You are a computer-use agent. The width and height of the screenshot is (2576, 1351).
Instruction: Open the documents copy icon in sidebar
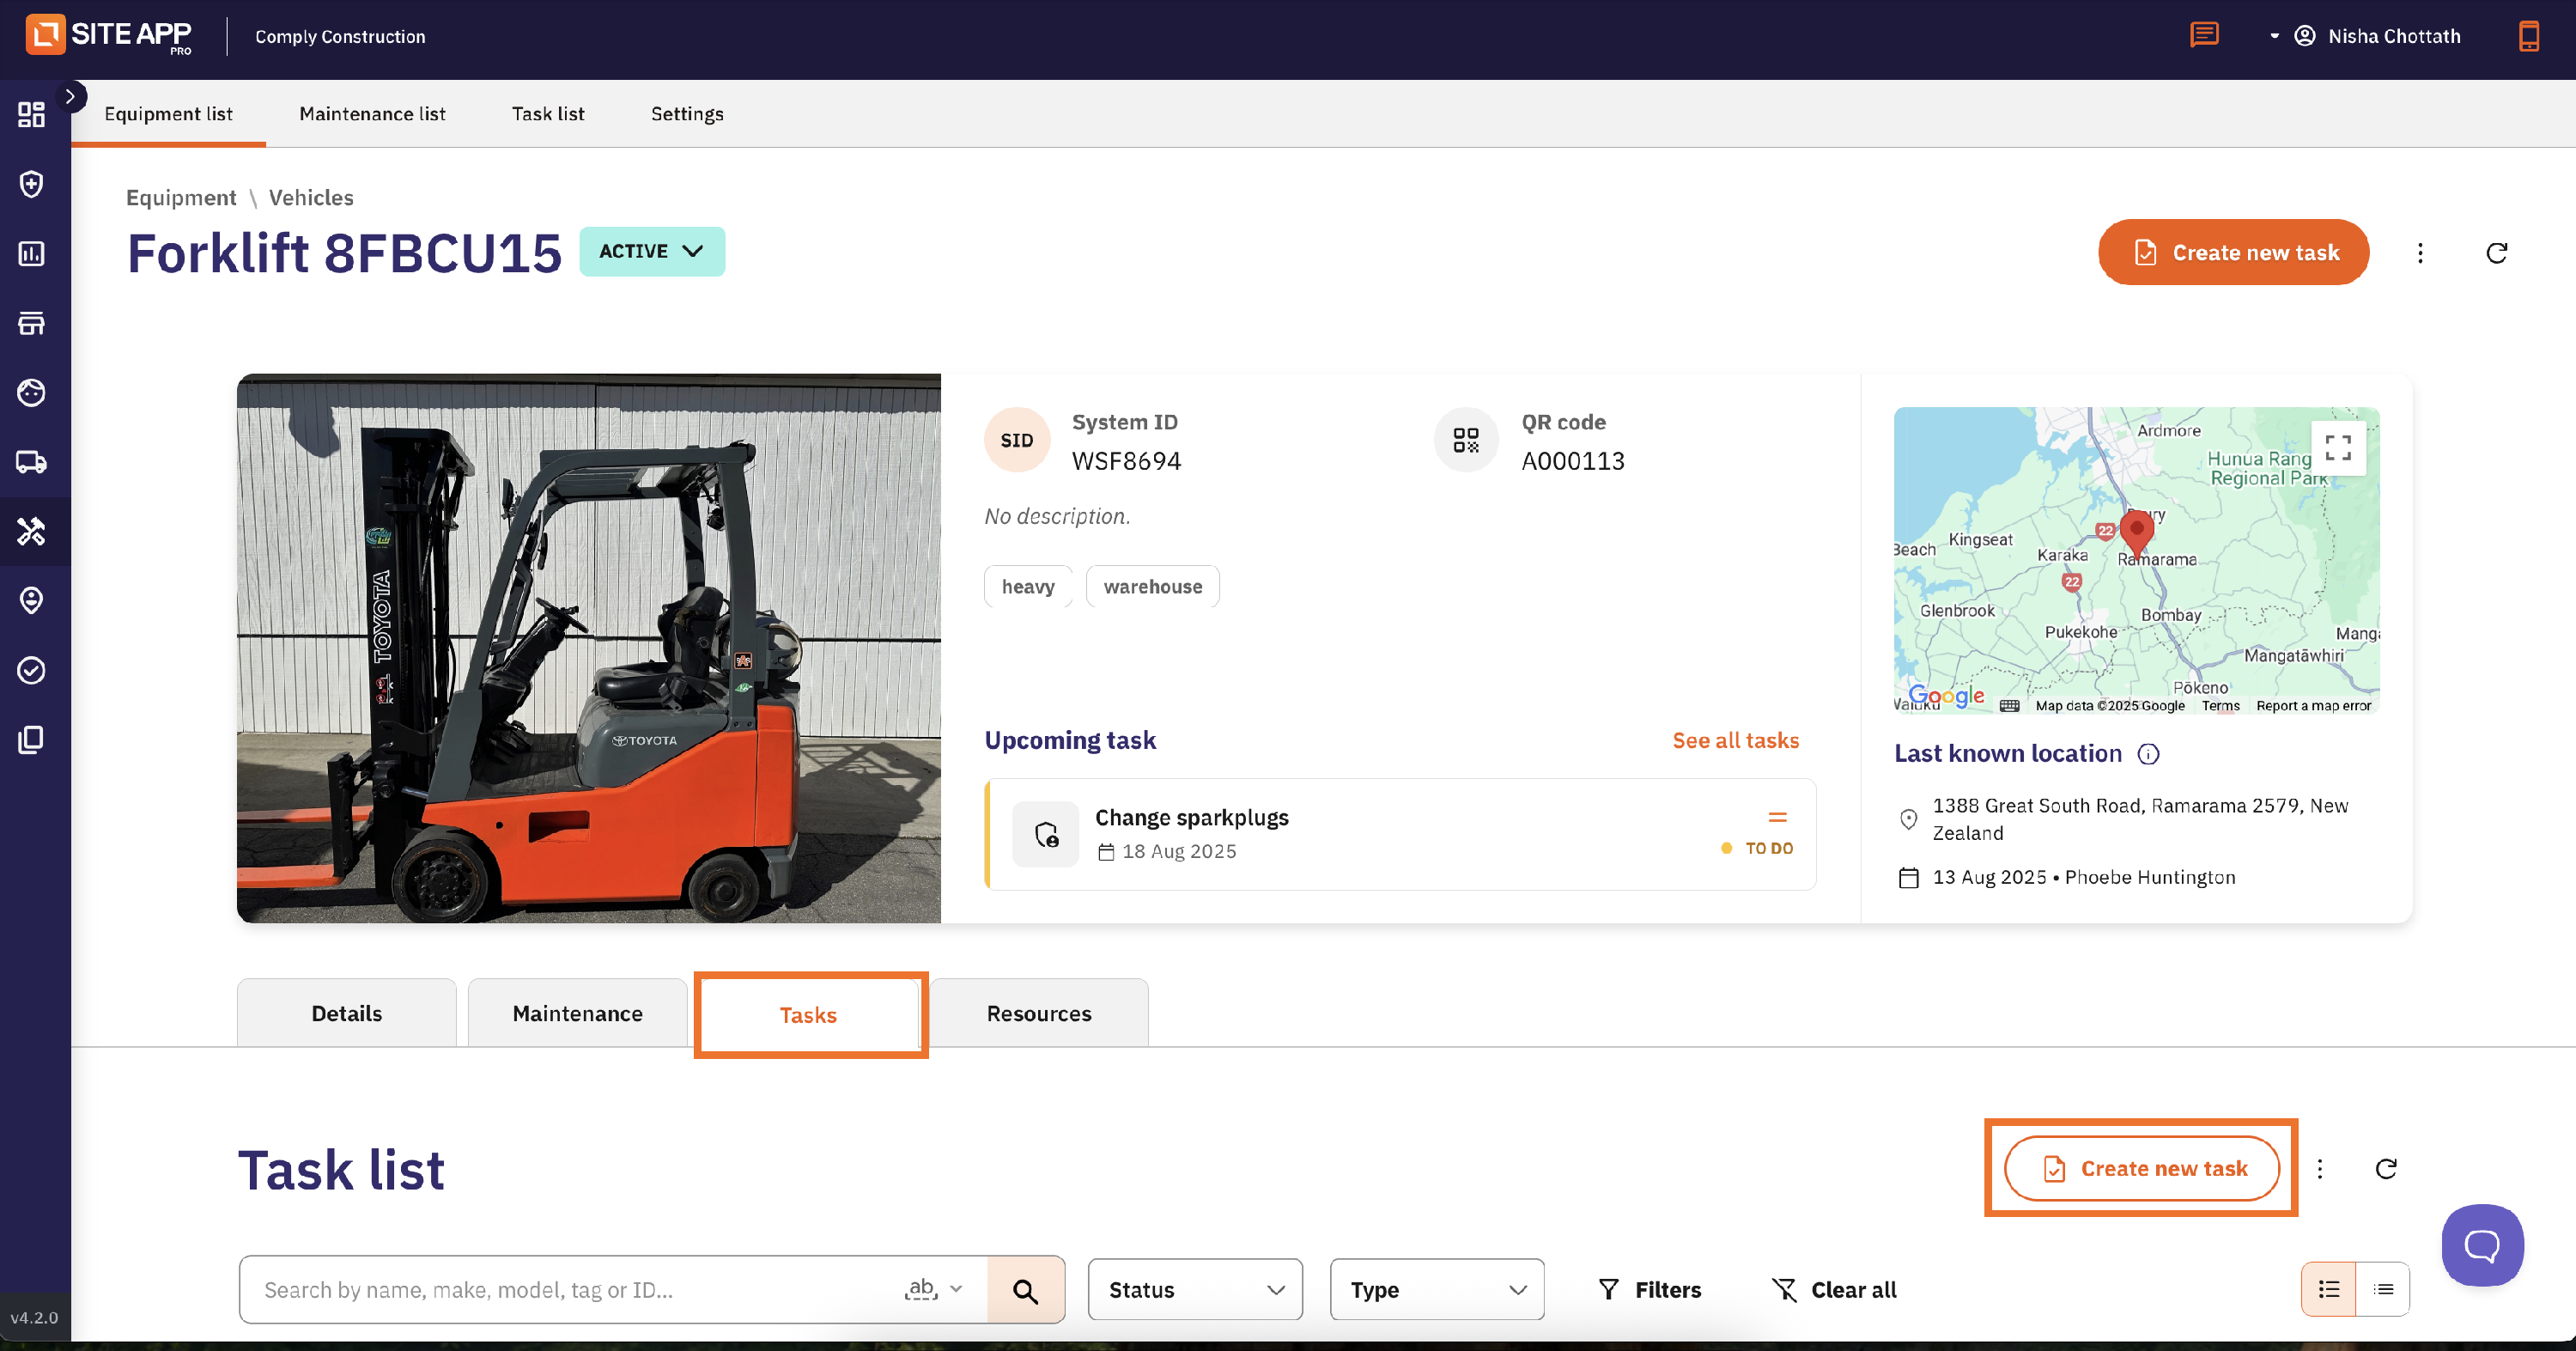[31, 739]
